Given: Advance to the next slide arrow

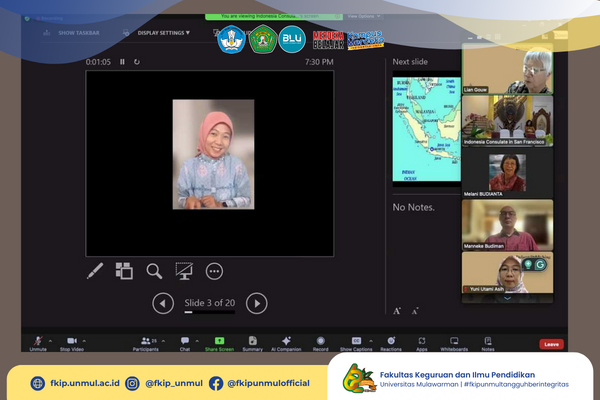Looking at the screenshot, I should (257, 303).
